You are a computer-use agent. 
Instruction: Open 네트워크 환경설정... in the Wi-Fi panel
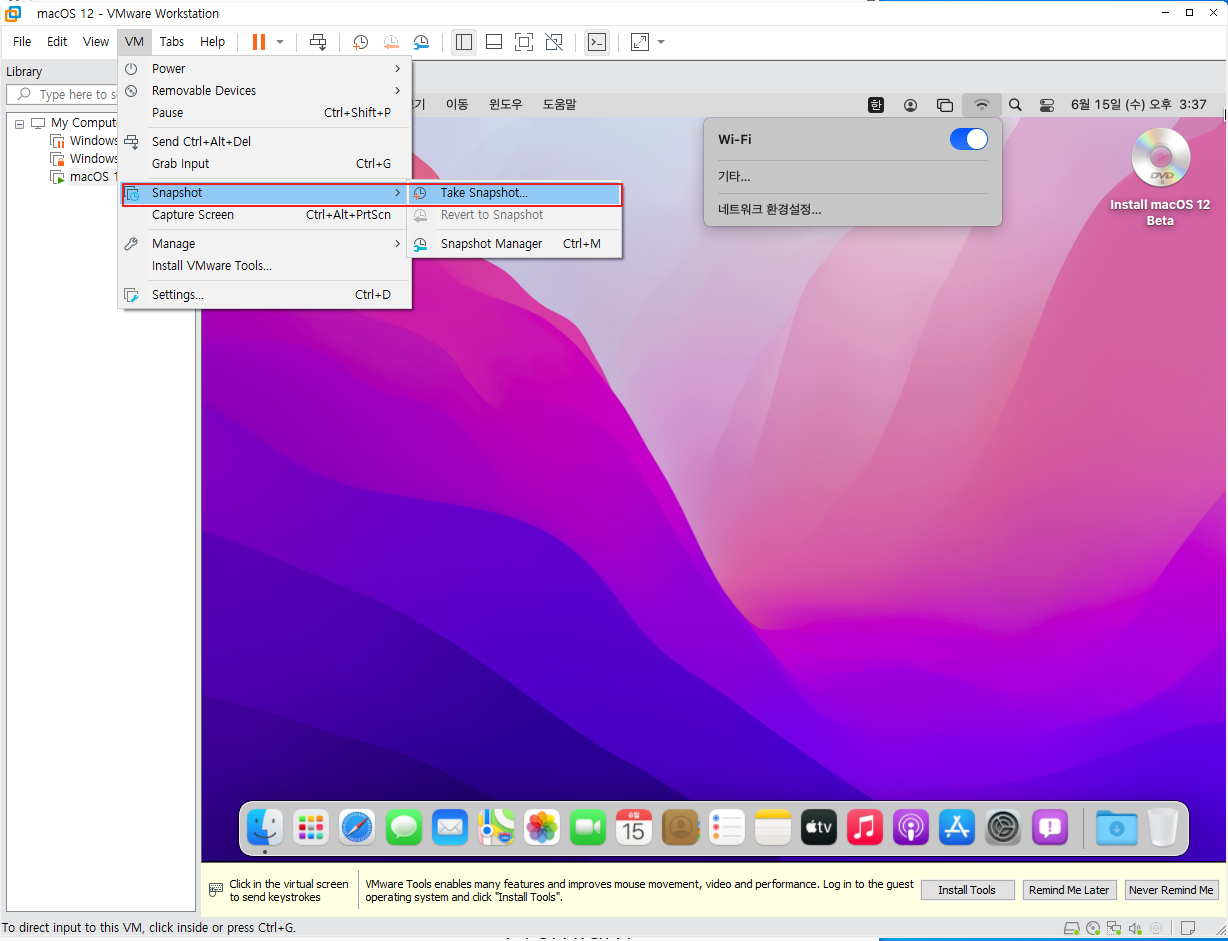[x=770, y=210]
